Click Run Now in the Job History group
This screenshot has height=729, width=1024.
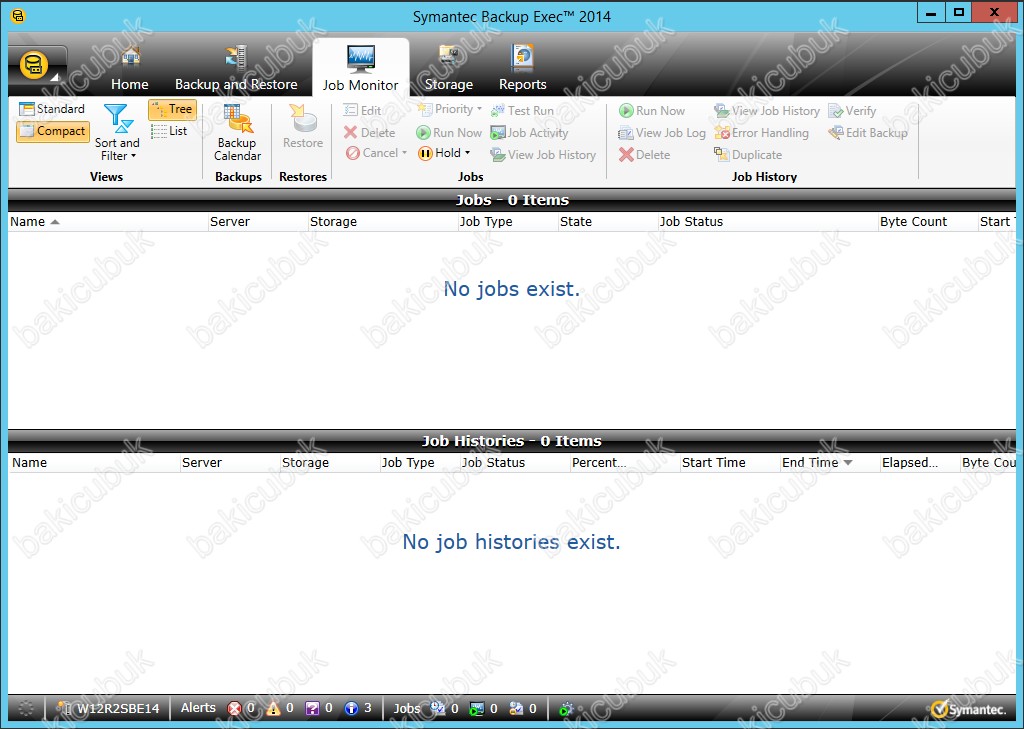652,110
